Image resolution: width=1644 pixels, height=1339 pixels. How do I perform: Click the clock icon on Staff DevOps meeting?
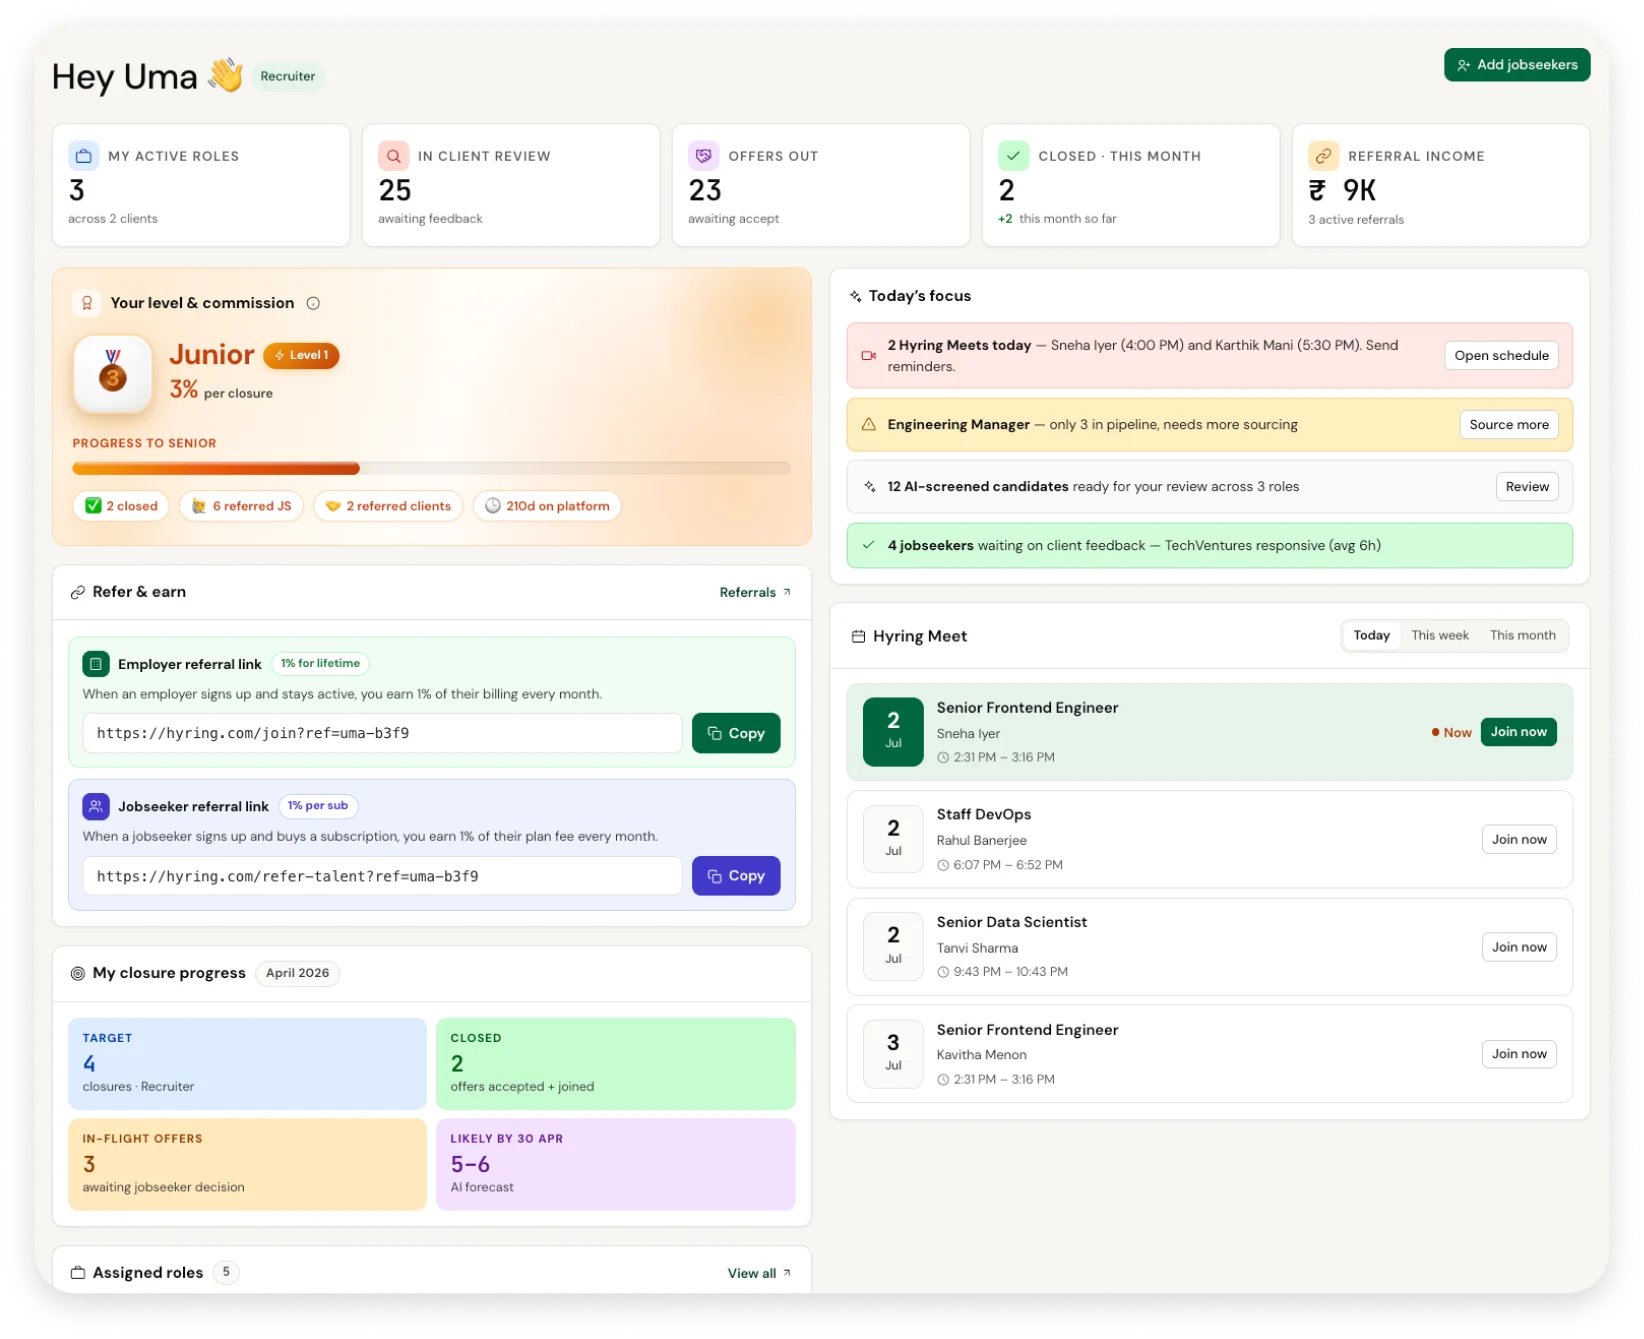(x=943, y=866)
